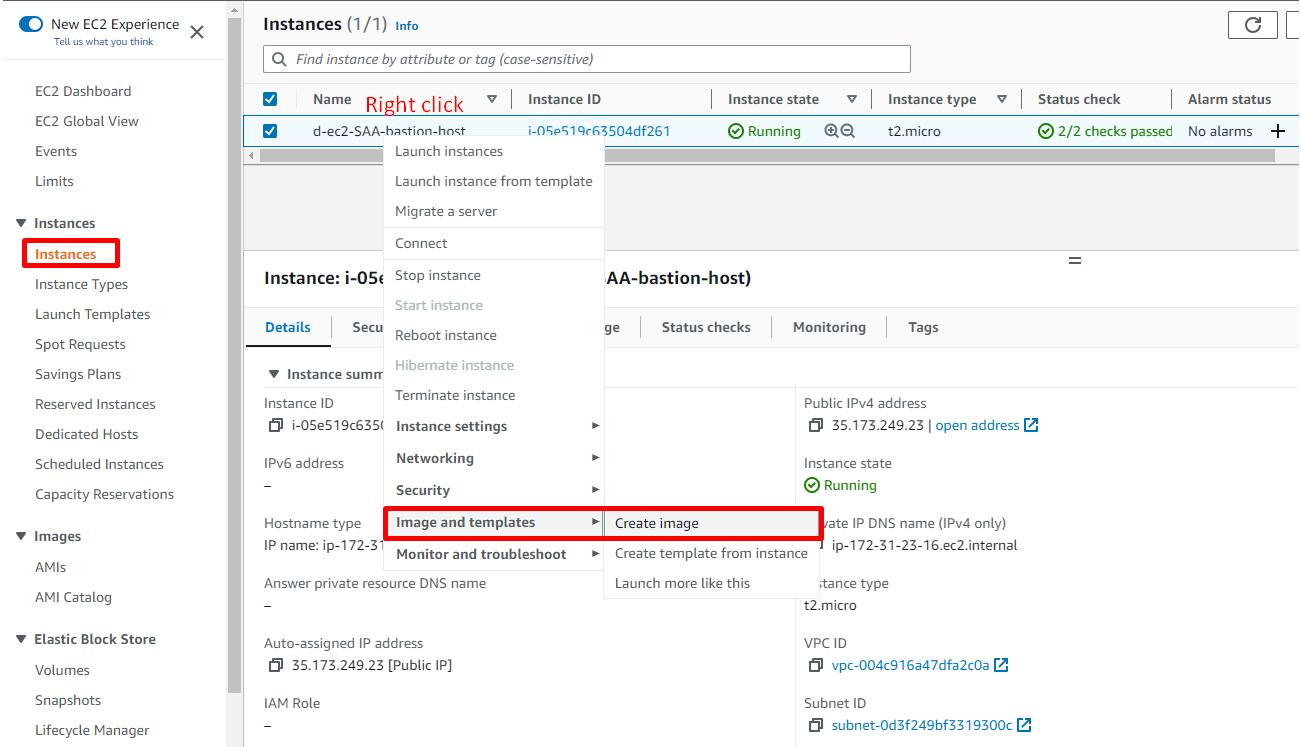Click the plus icon in Alarm status column
The height and width of the screenshot is (747, 1301).
tap(1277, 131)
